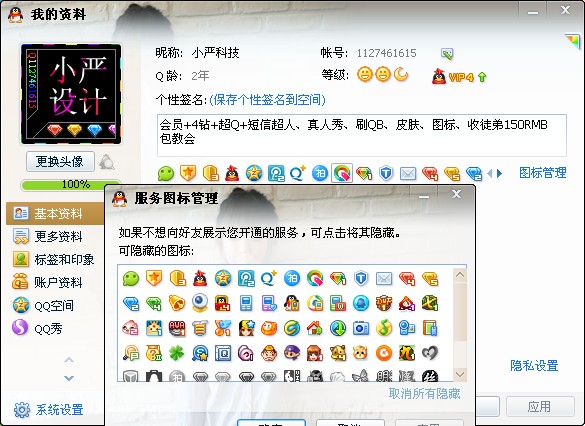Image resolution: width=585 pixels, height=426 pixels.
Task: Click the blue camera icon in the grid
Action: click(x=361, y=328)
